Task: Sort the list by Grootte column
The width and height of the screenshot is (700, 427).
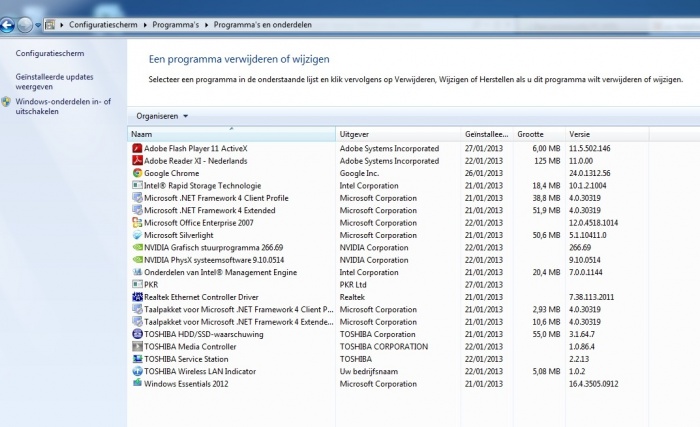Action: click(539, 134)
